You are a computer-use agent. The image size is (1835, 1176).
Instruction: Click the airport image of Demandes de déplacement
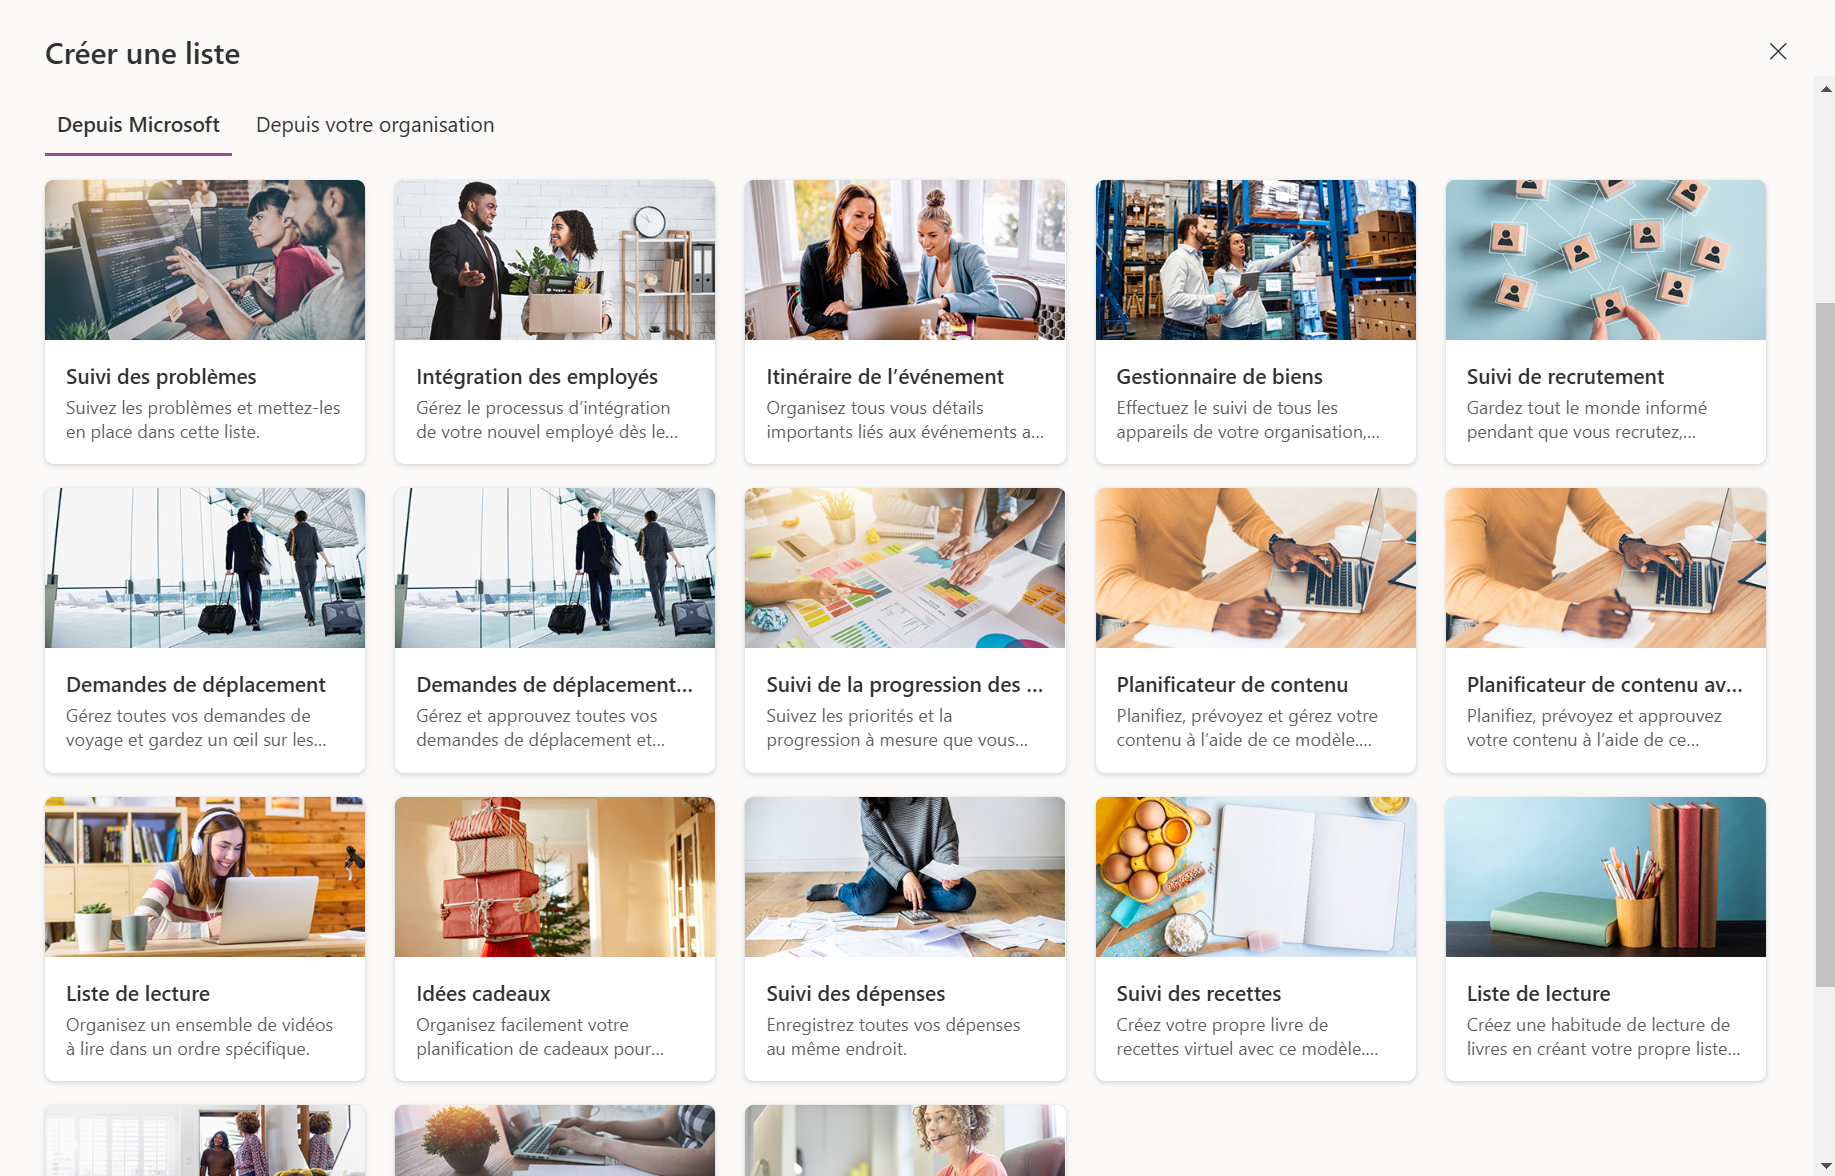[205, 568]
